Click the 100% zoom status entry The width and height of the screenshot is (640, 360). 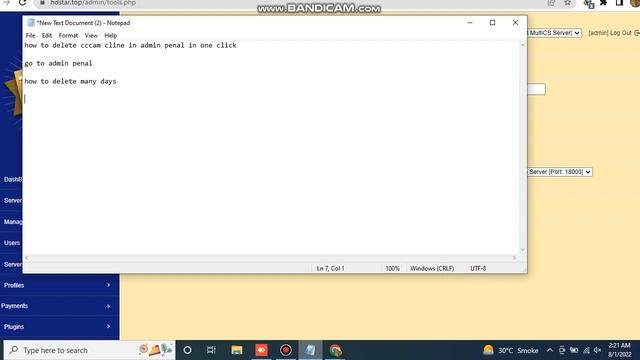click(x=393, y=268)
